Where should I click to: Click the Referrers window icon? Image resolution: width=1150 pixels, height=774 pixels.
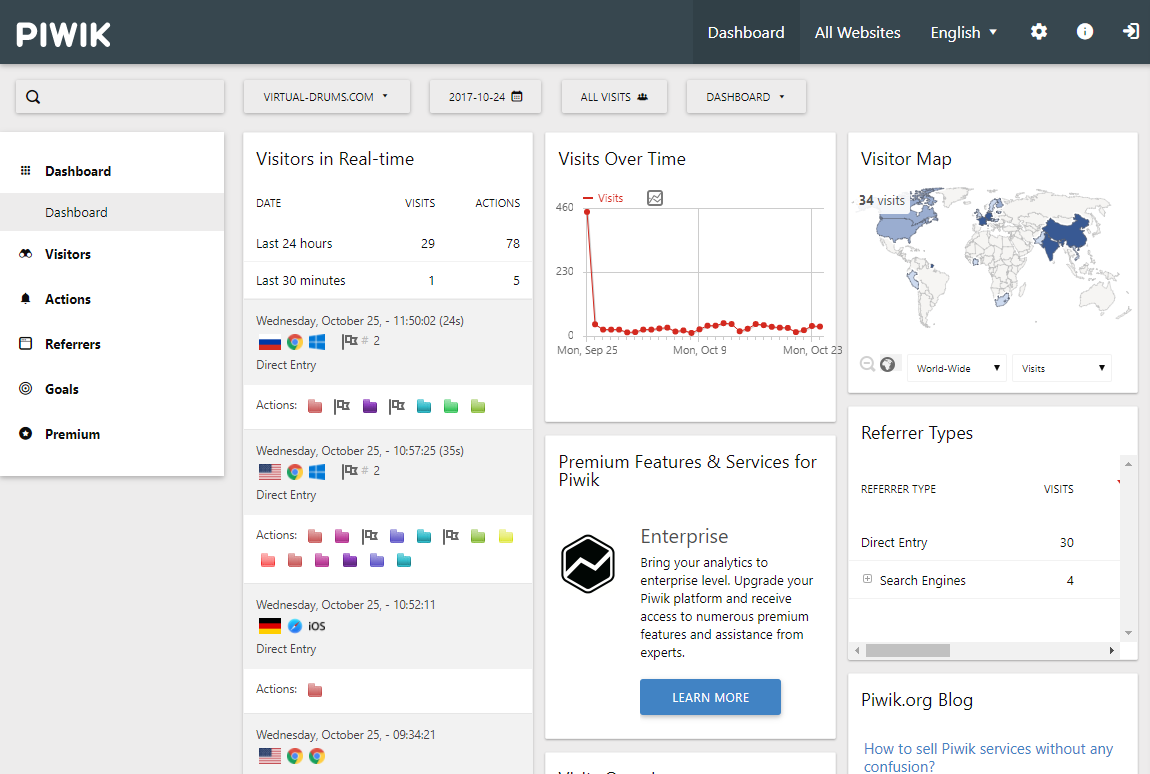tap(26, 343)
